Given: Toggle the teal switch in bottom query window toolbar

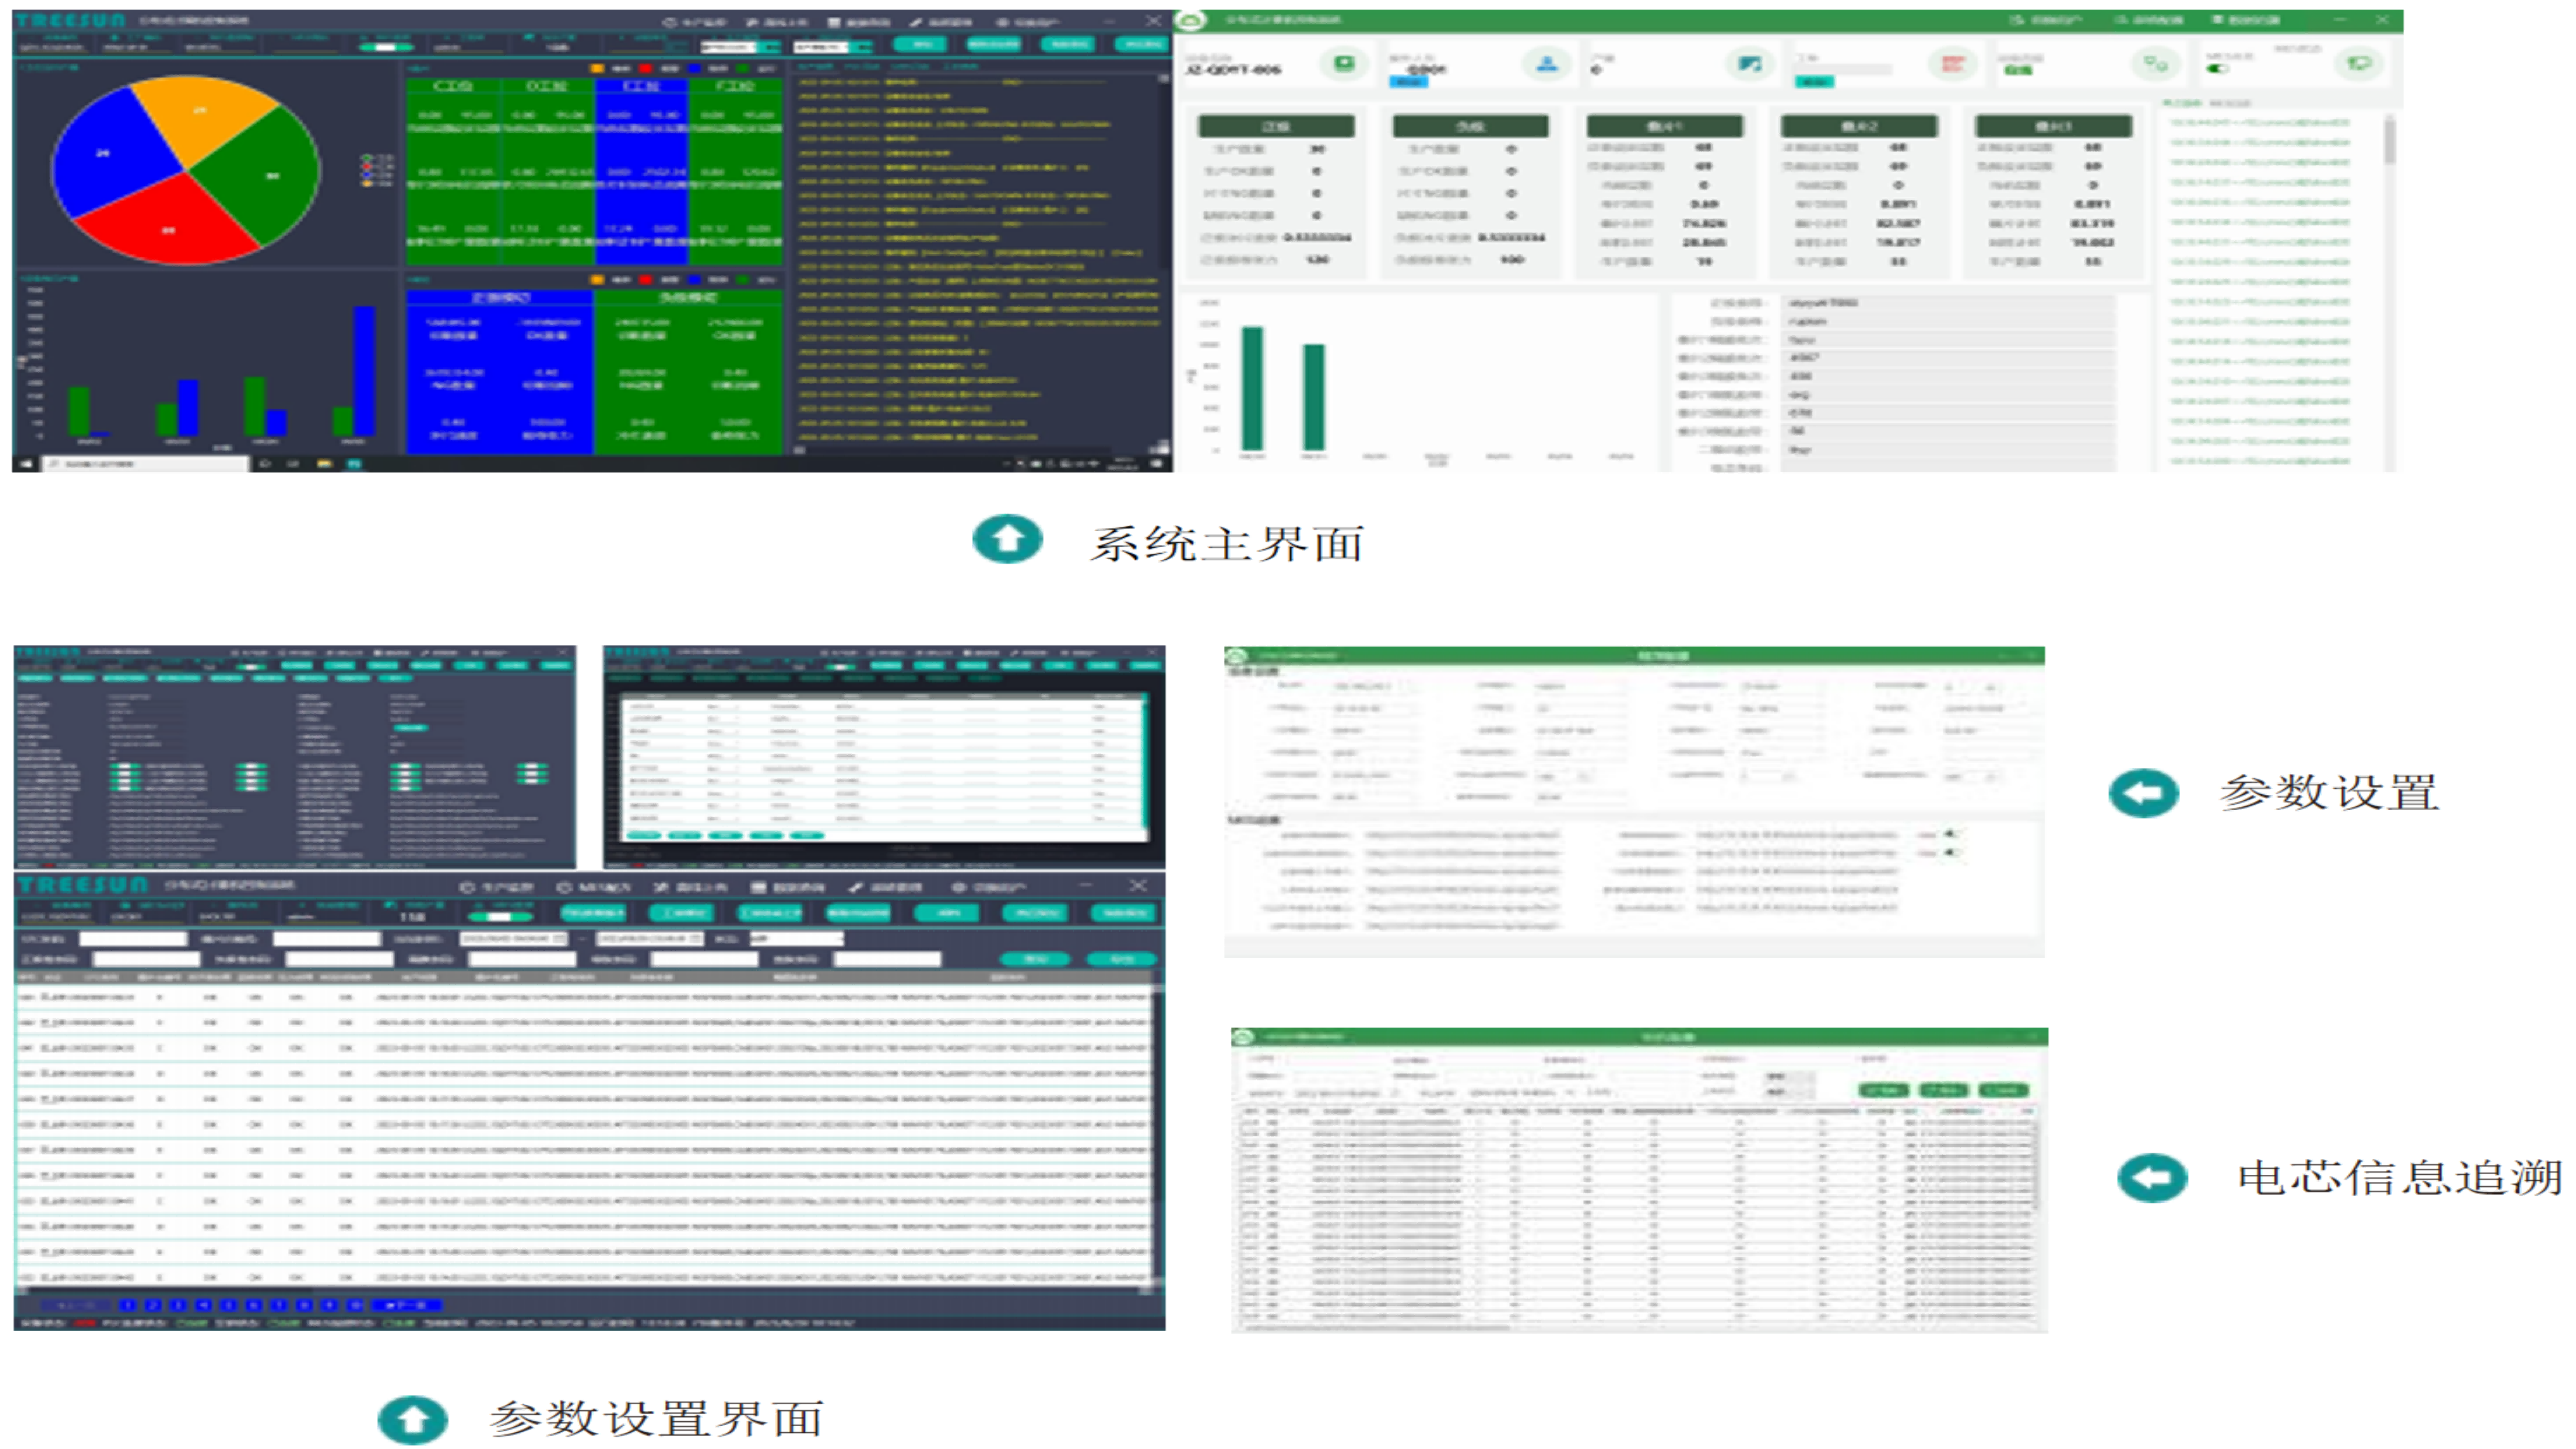Looking at the screenshot, I should 501,916.
